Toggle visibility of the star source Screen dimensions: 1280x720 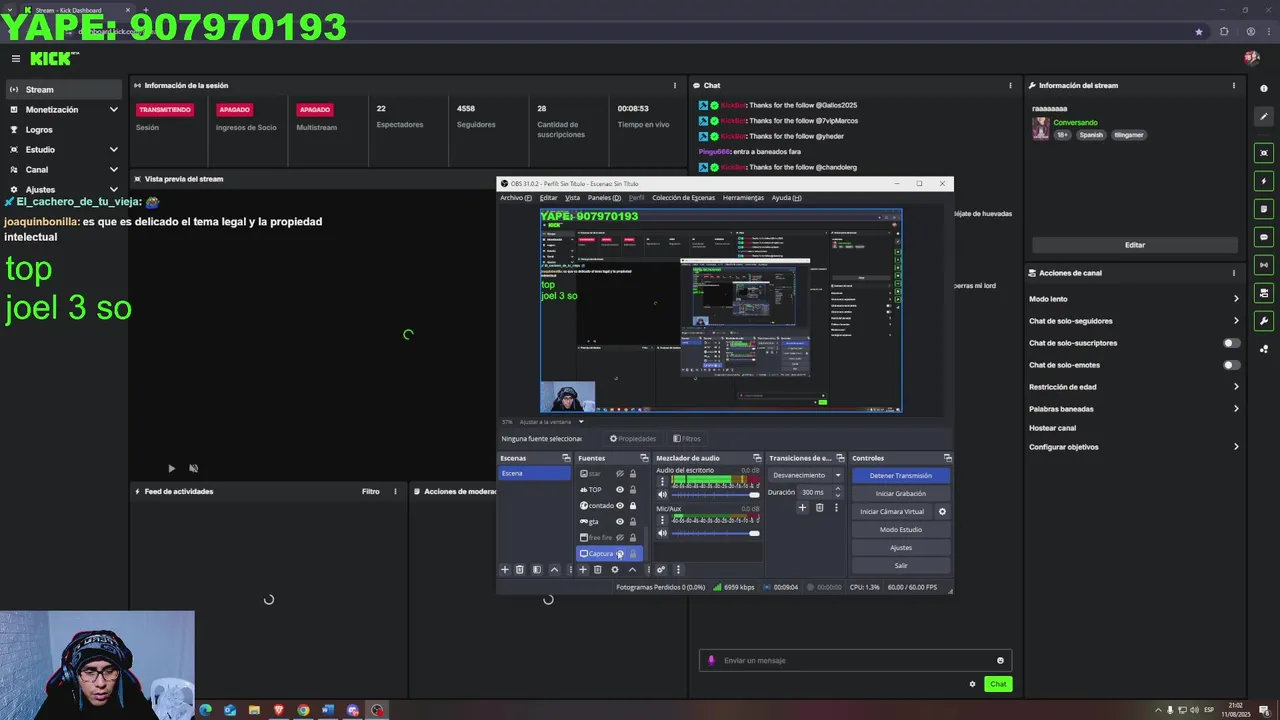coord(619,473)
